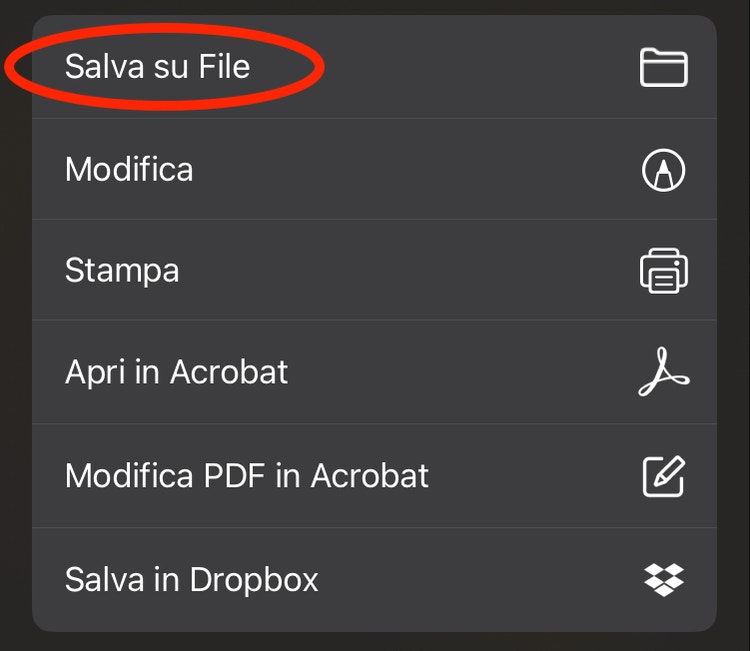Click the word Apri in the Acrobat open entry
This screenshot has height=651, width=750.
point(95,372)
